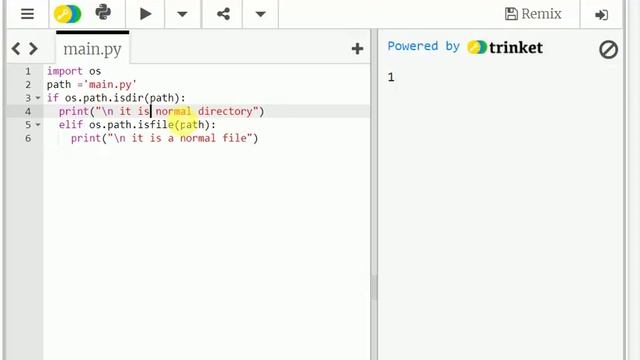
Task: Click the Remix button
Action: [x=533, y=14]
